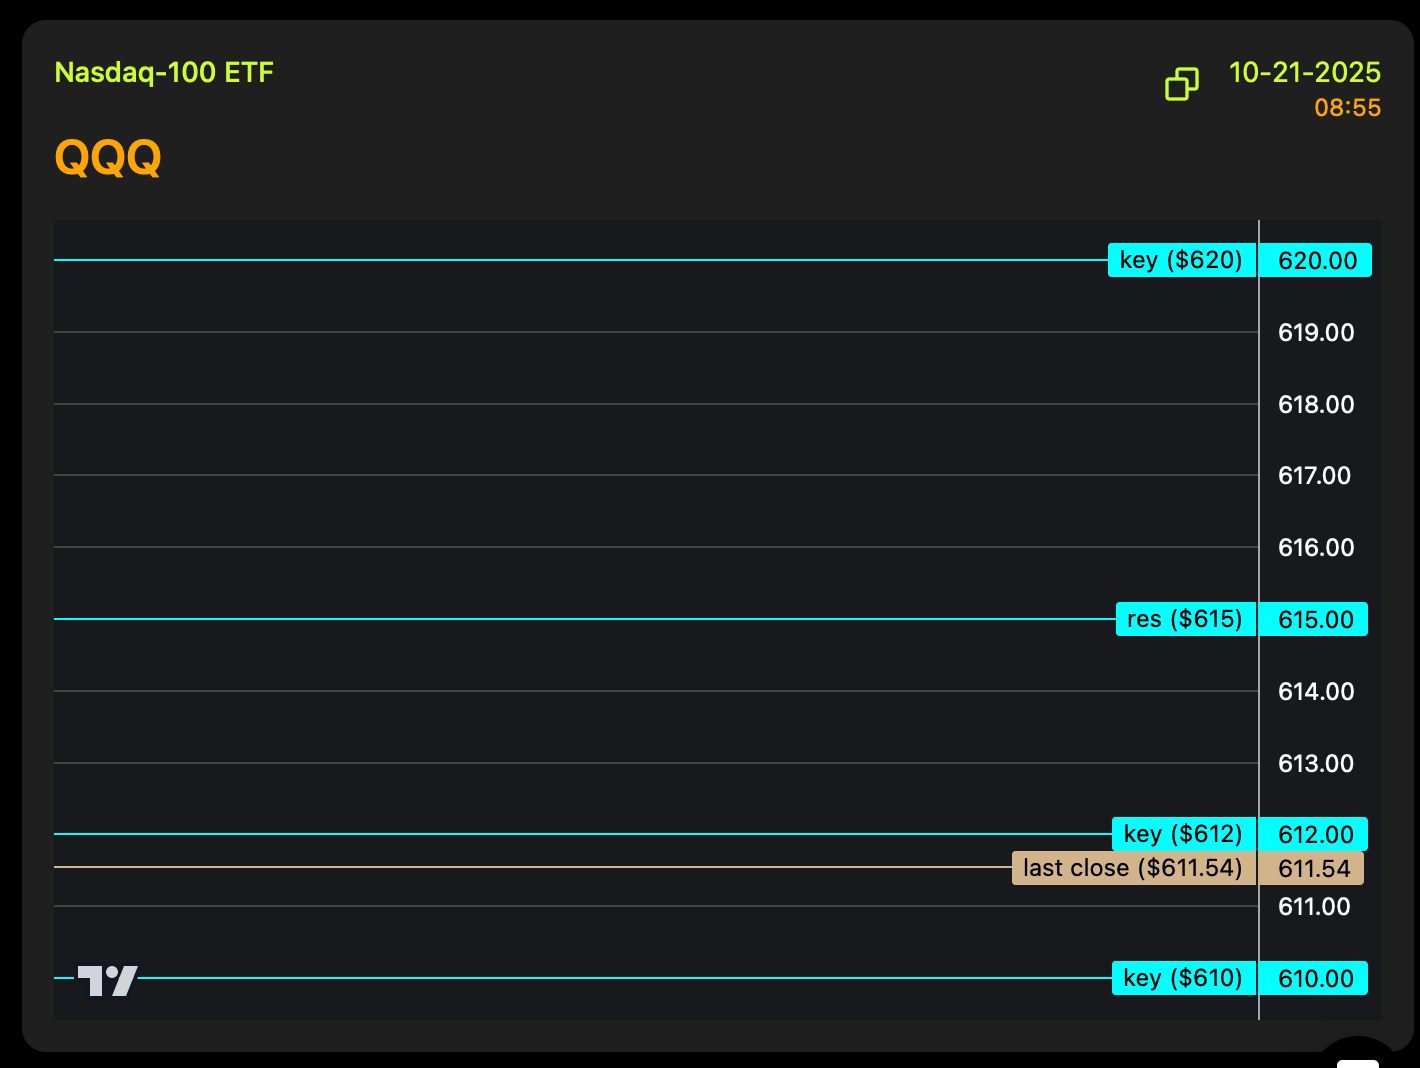The width and height of the screenshot is (1420, 1068).
Task: Click the 620.00 cyan price tag
Action: pyautogui.click(x=1316, y=261)
